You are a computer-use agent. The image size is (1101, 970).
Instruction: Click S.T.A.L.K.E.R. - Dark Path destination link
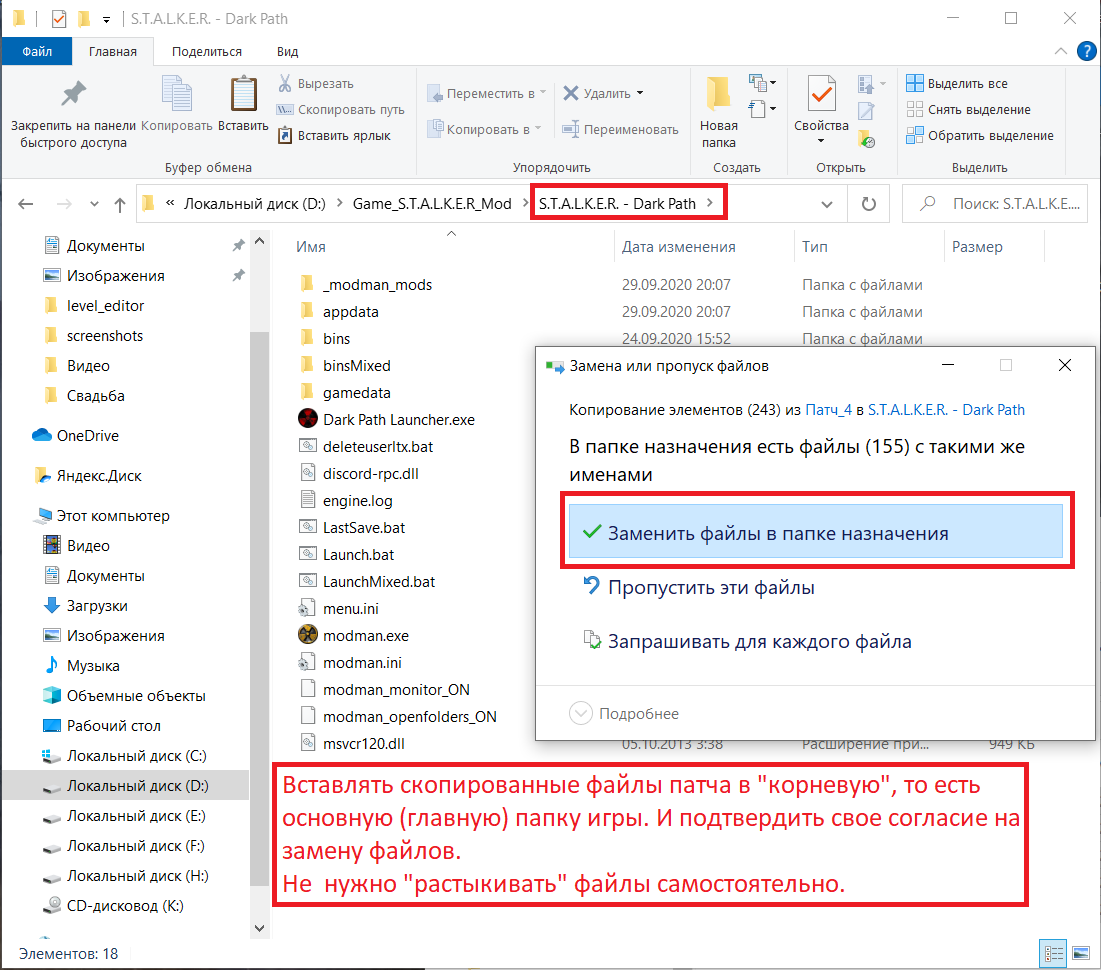(x=946, y=409)
